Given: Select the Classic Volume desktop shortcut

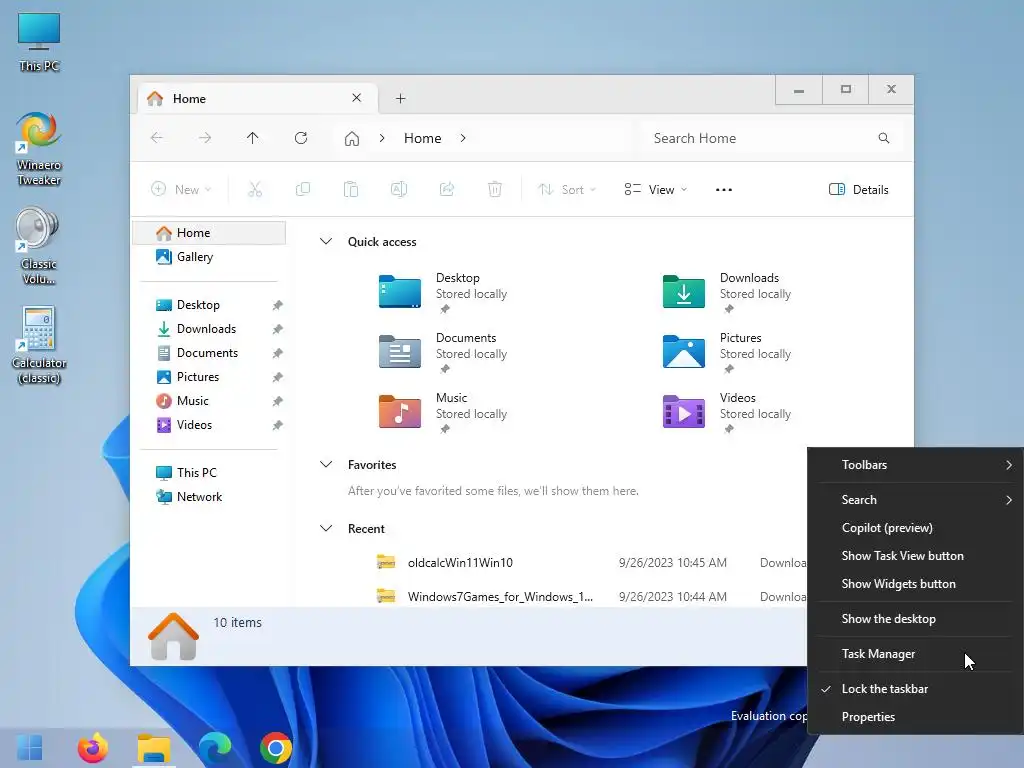Looking at the screenshot, I should (39, 246).
